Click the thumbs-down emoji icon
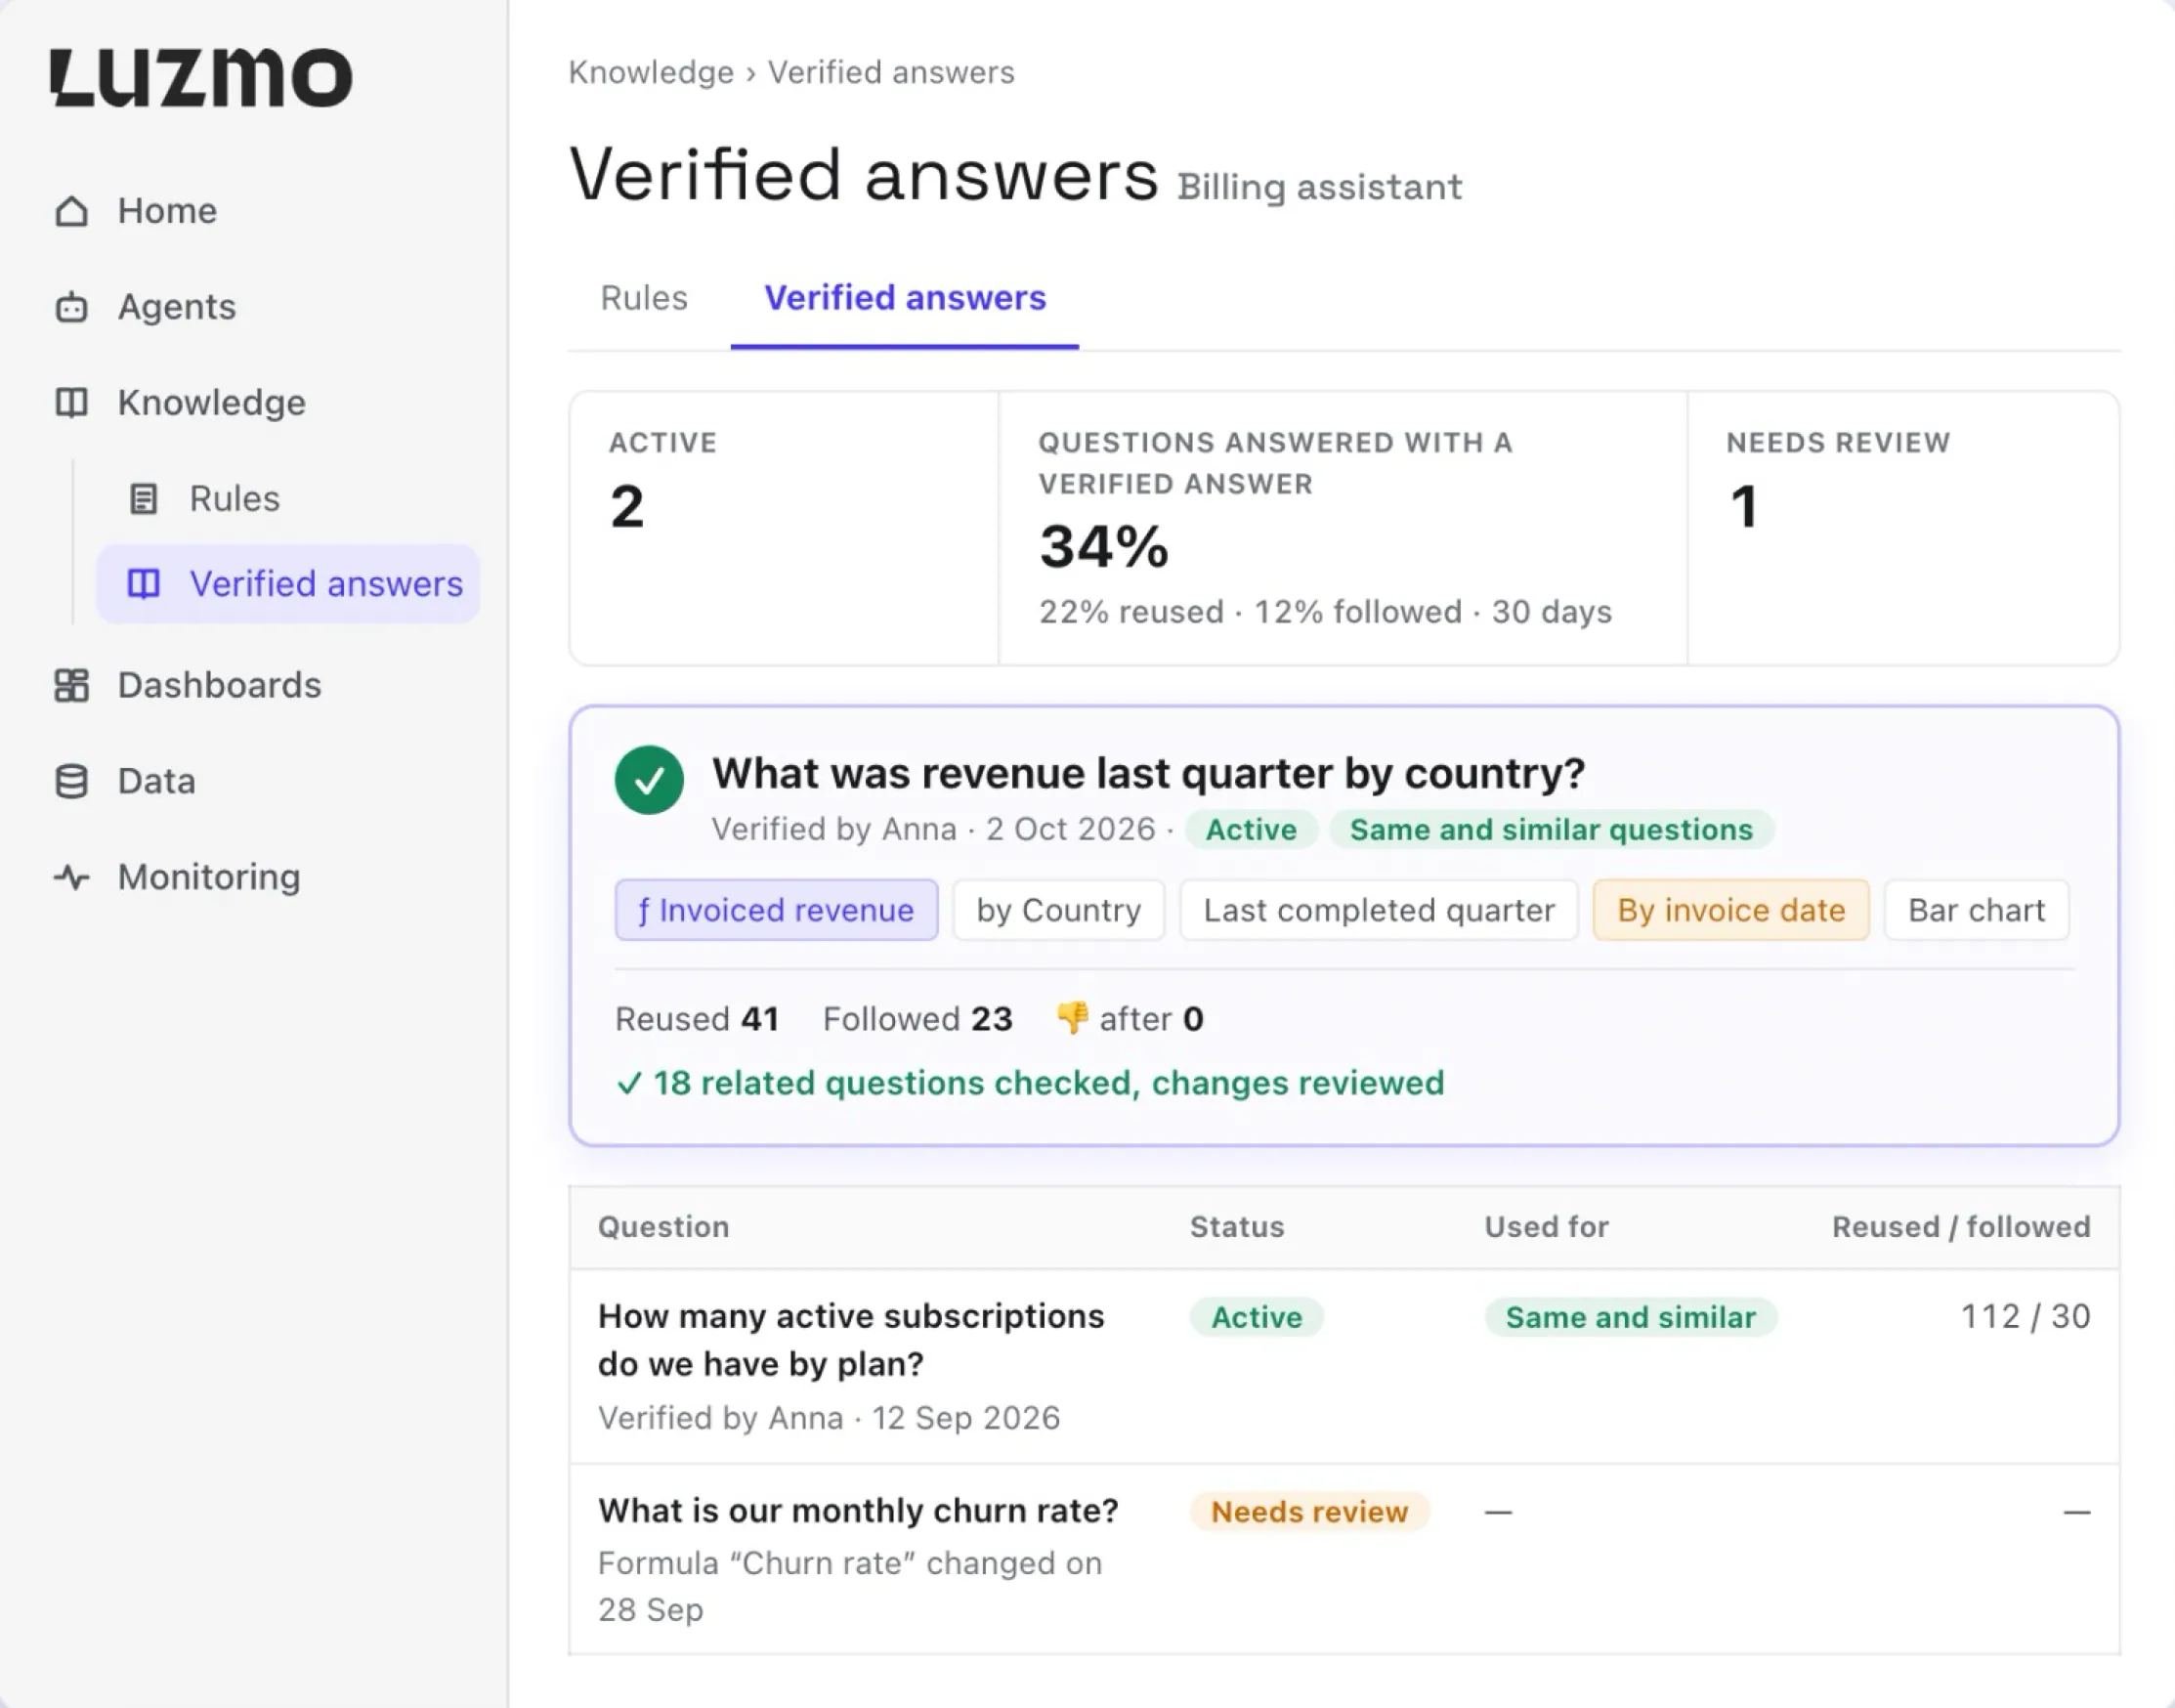Viewport: 2175px width, 1708px height. pos(1072,1018)
